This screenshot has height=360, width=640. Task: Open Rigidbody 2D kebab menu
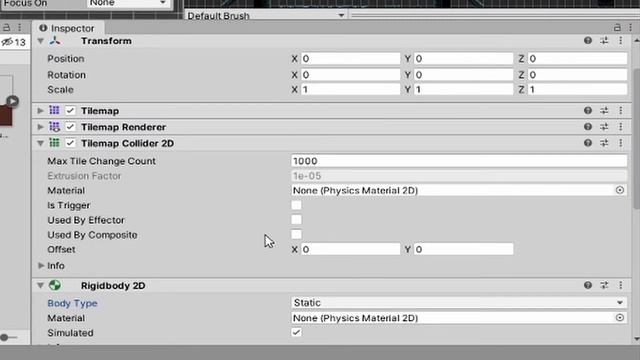[x=621, y=285]
